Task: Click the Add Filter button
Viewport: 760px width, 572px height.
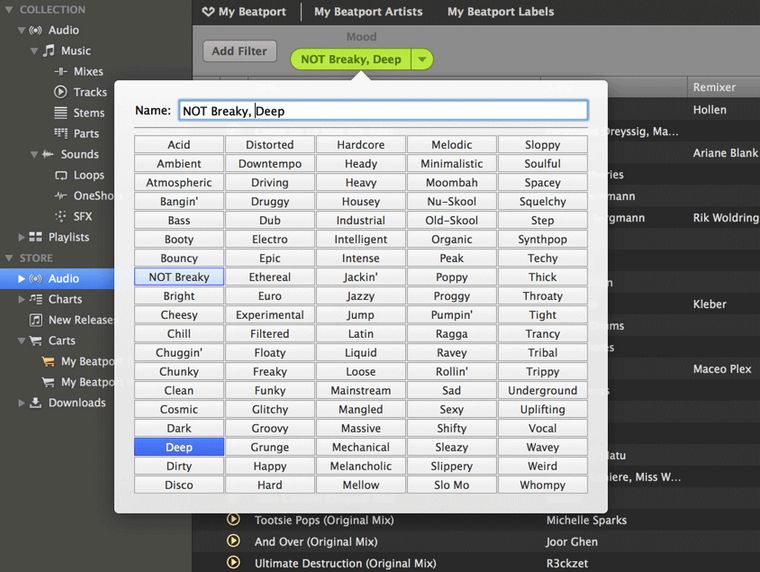Action: point(239,51)
